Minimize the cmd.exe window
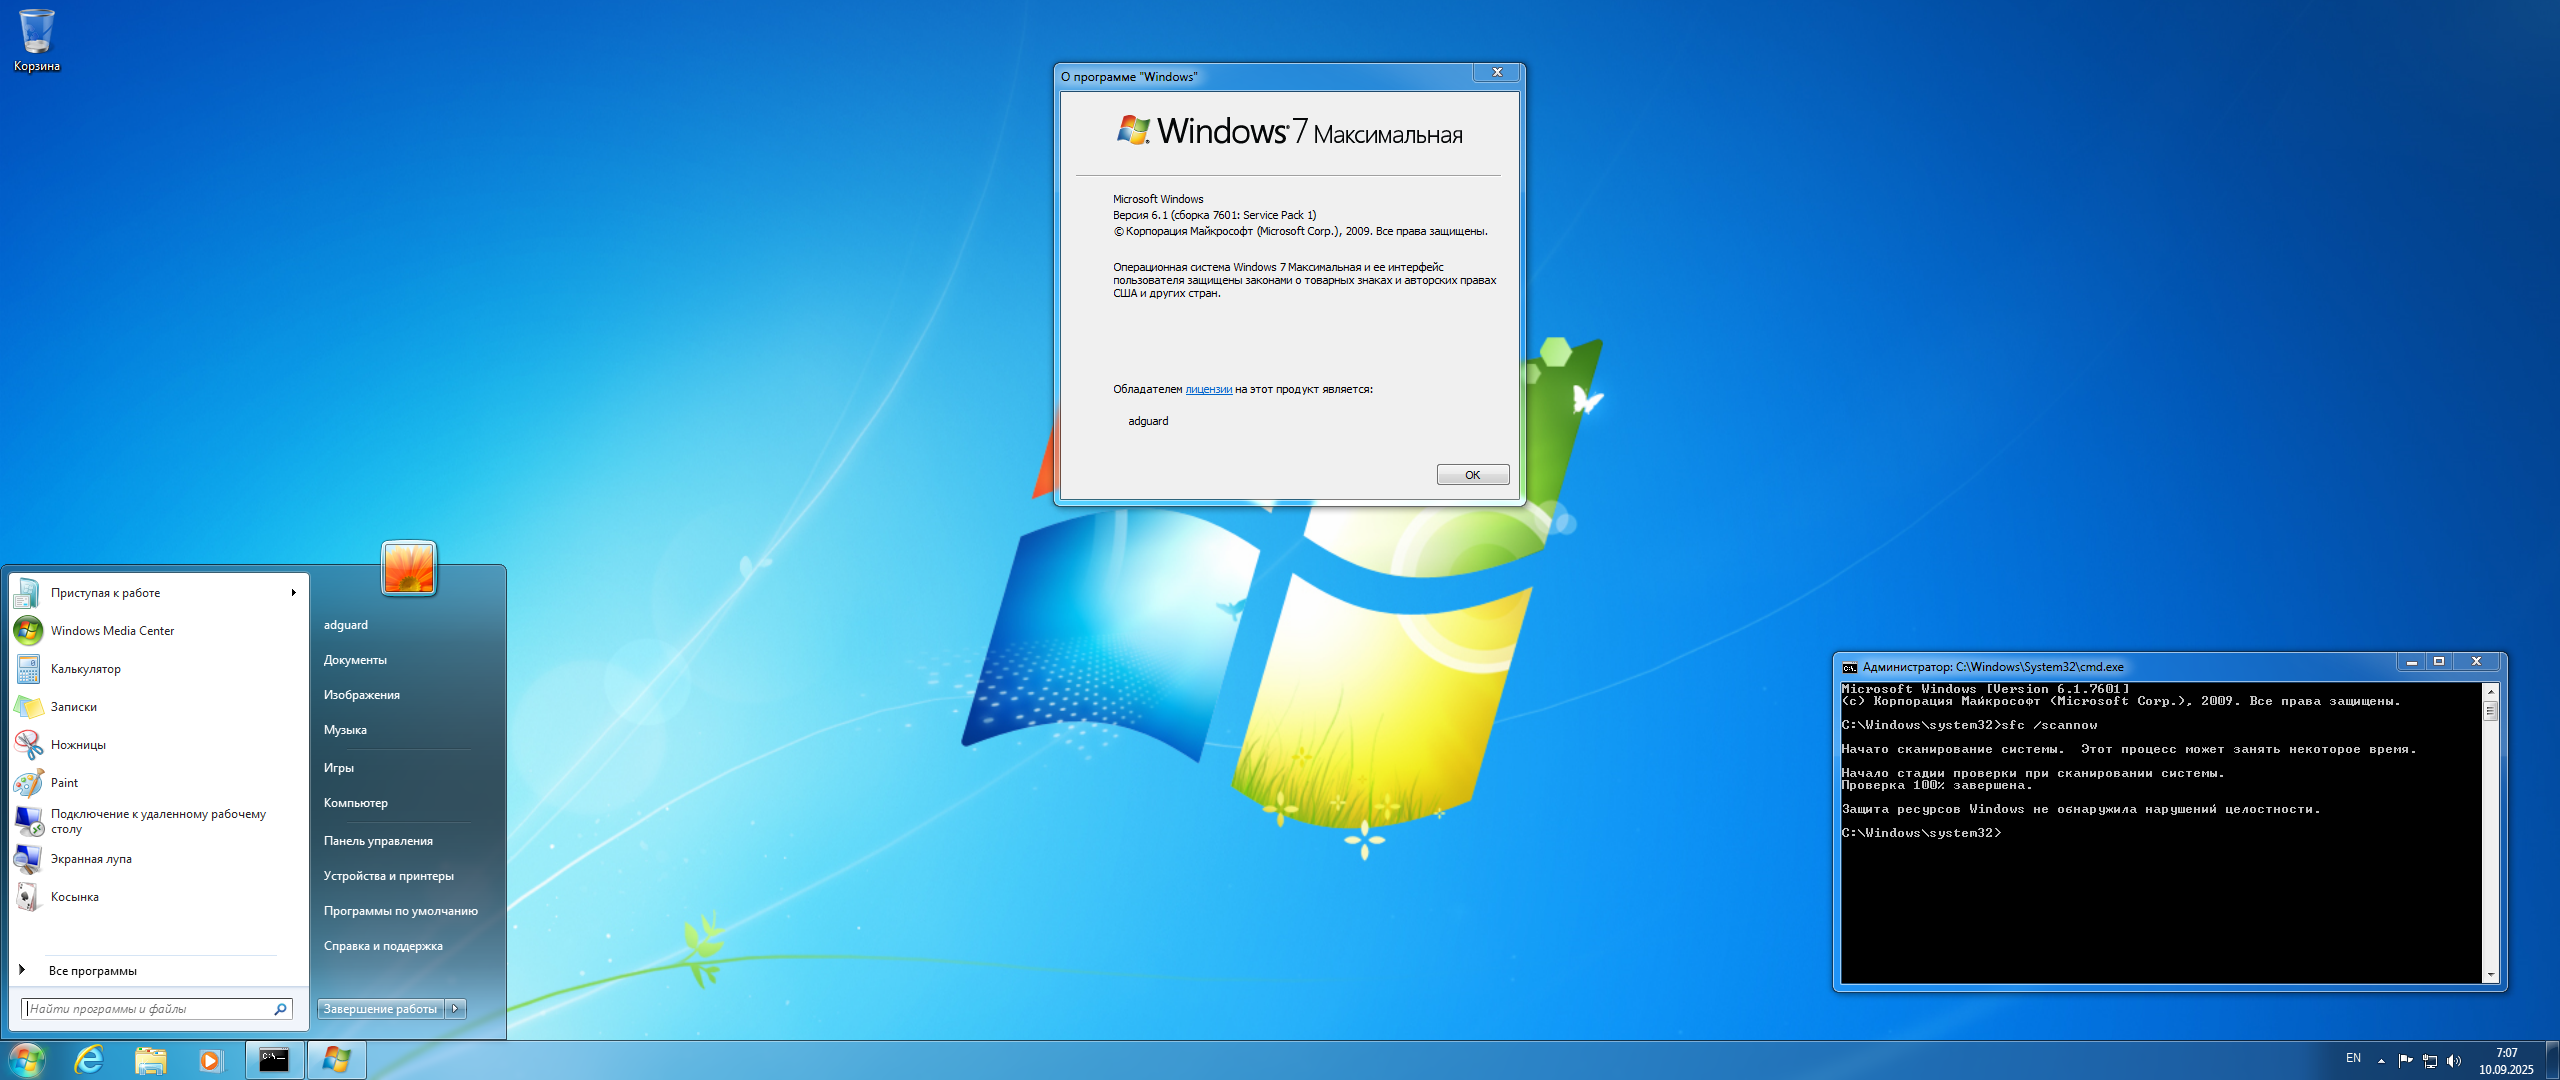The image size is (2560, 1080). 2411,662
